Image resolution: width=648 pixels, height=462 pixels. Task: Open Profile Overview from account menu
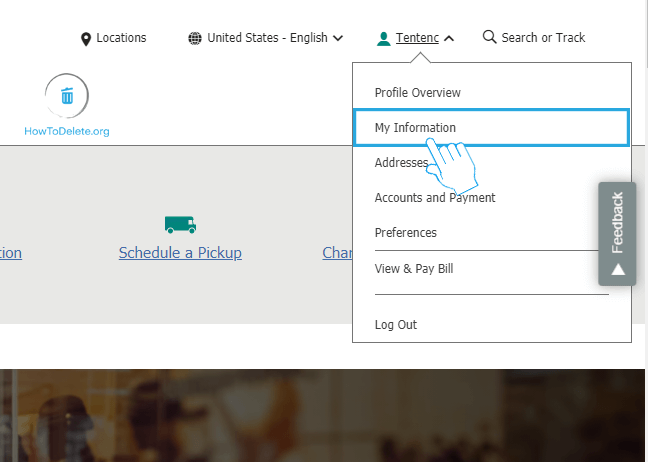(417, 93)
